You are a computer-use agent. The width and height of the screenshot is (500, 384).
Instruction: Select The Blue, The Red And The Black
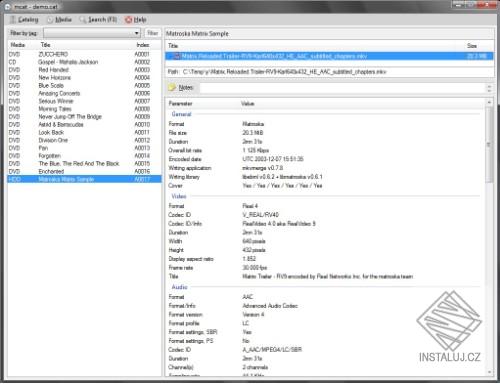[x=84, y=164]
